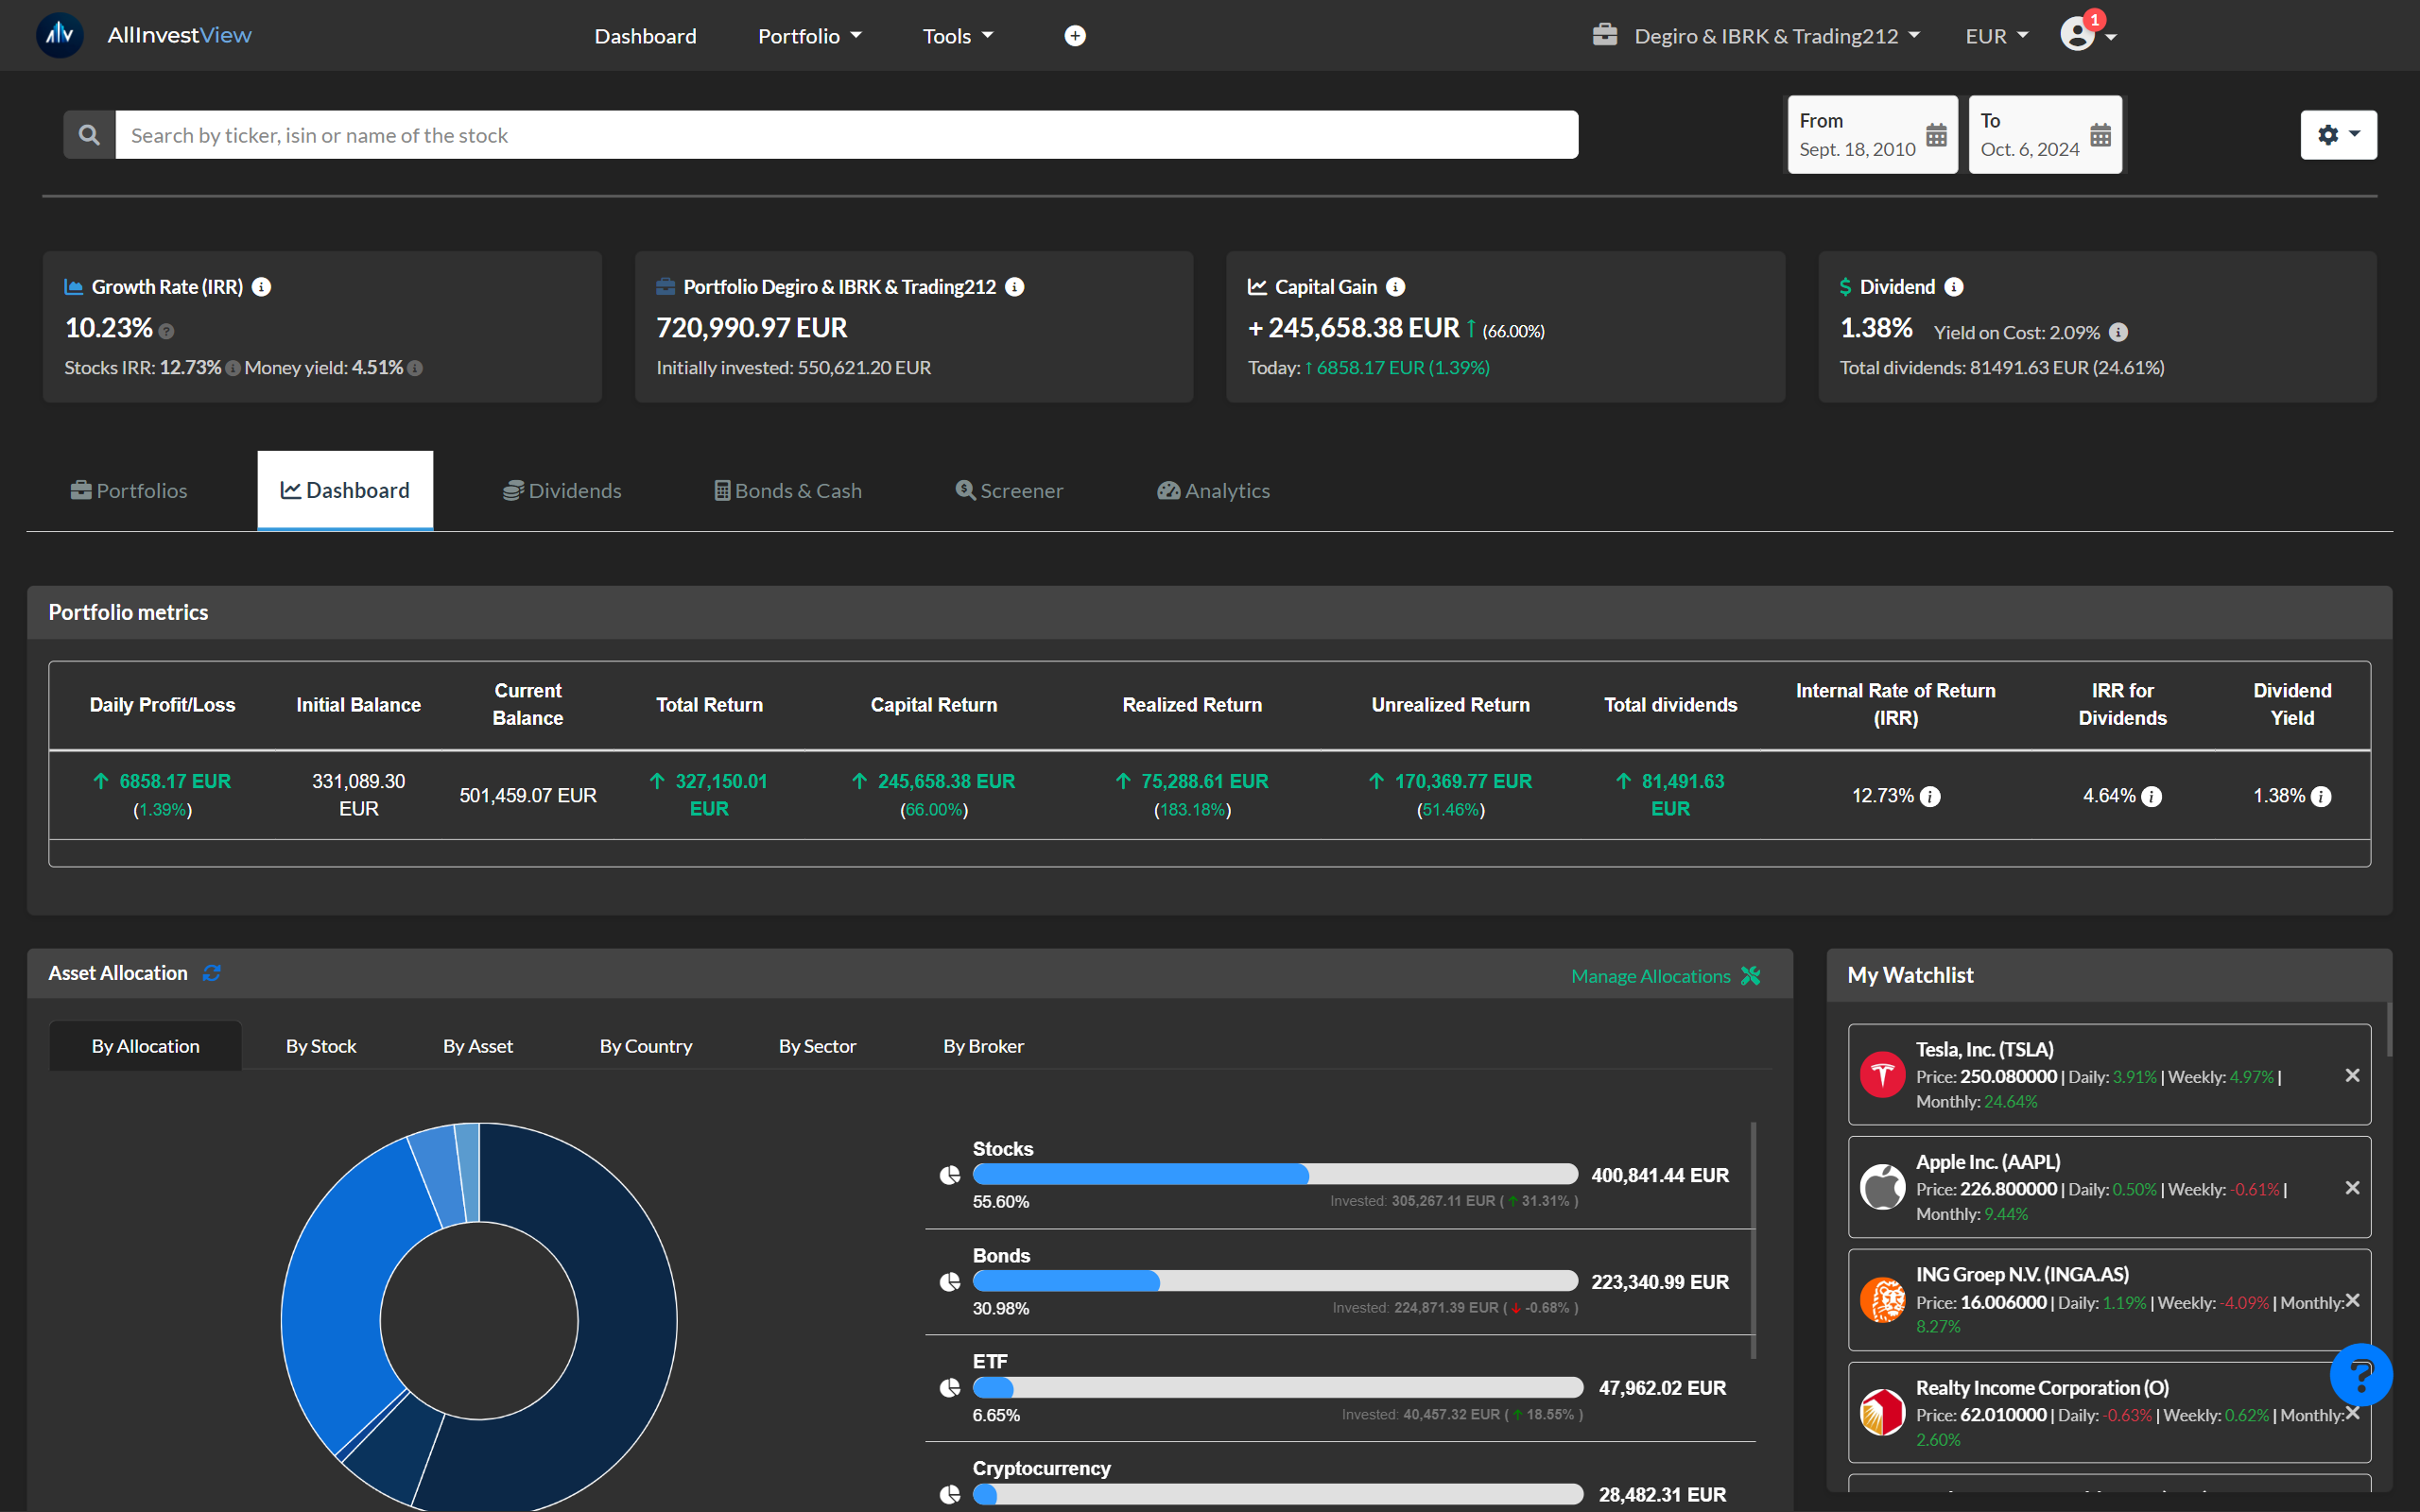2420x1512 pixels.
Task: Remove ING Groep from the watchlist
Action: point(2352,1300)
